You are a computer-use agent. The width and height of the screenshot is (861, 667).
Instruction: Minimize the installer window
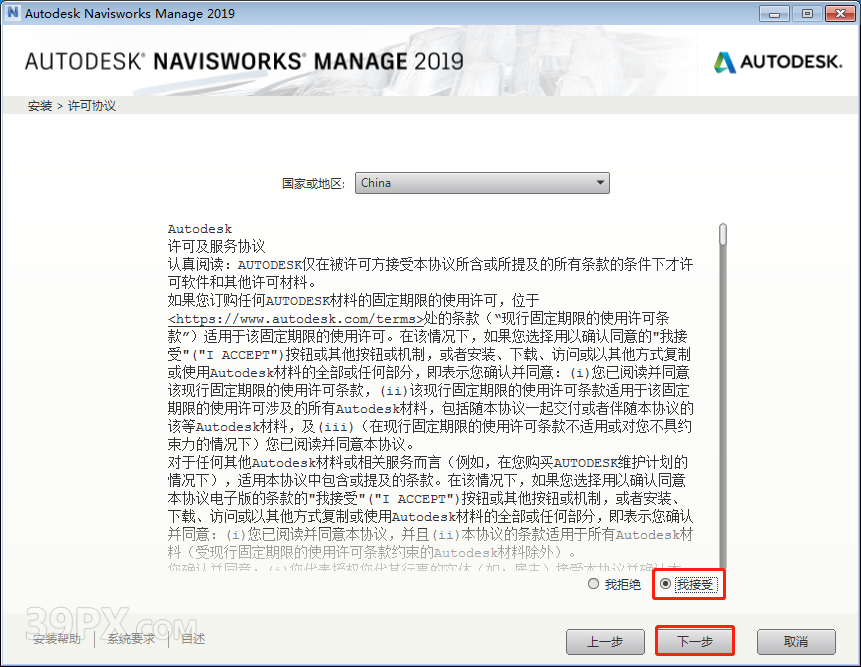pos(772,13)
